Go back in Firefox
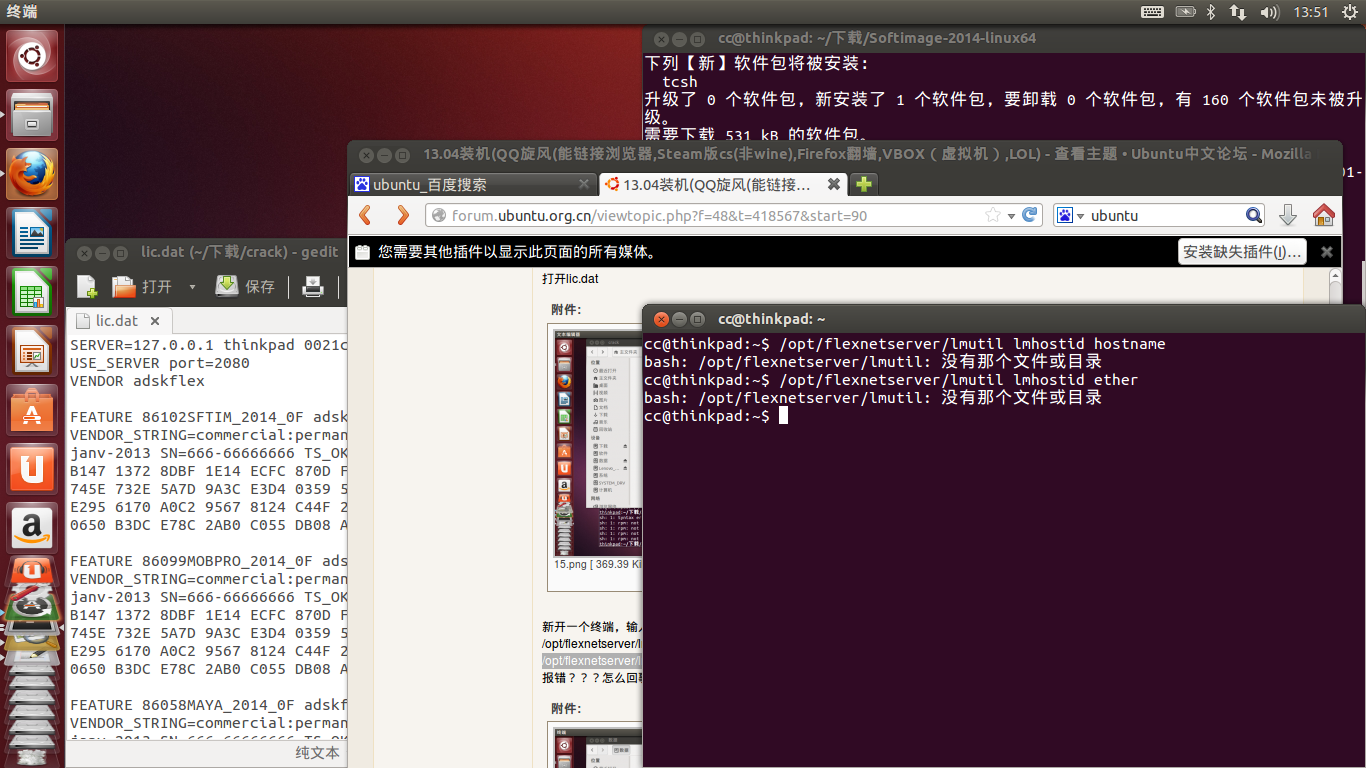Image resolution: width=1366 pixels, height=768 pixels. click(365, 215)
